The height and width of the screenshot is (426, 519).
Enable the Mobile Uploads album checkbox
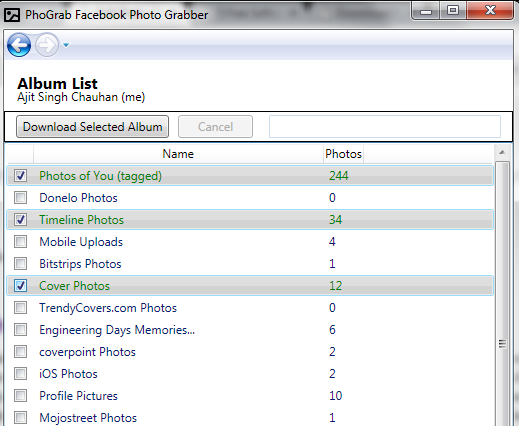pos(20,241)
